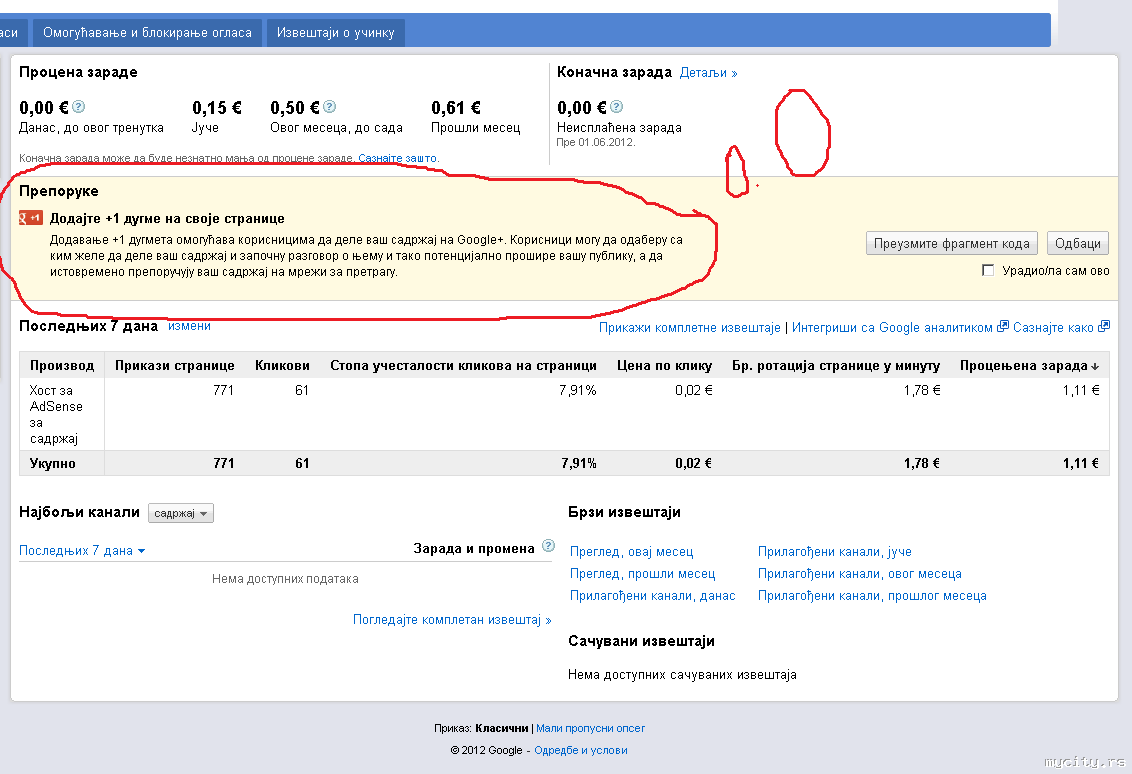Viewport: 1132px width, 774px height.
Task: Click the Хост за AdSense за садржај row
Action: (x=564, y=414)
